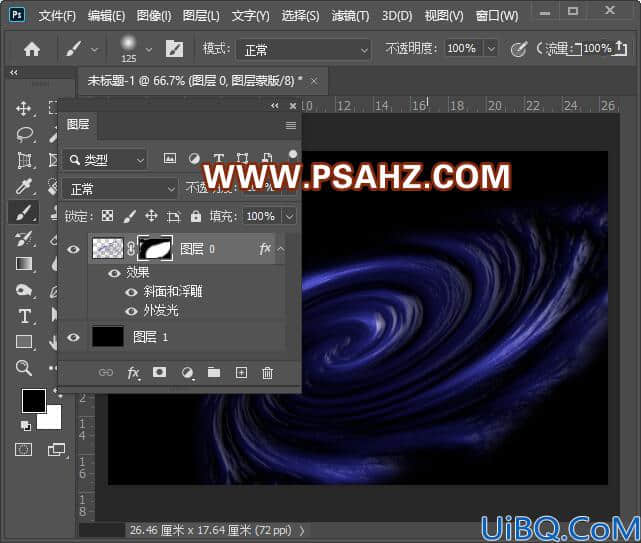Select the Lasso tool

click(24, 135)
